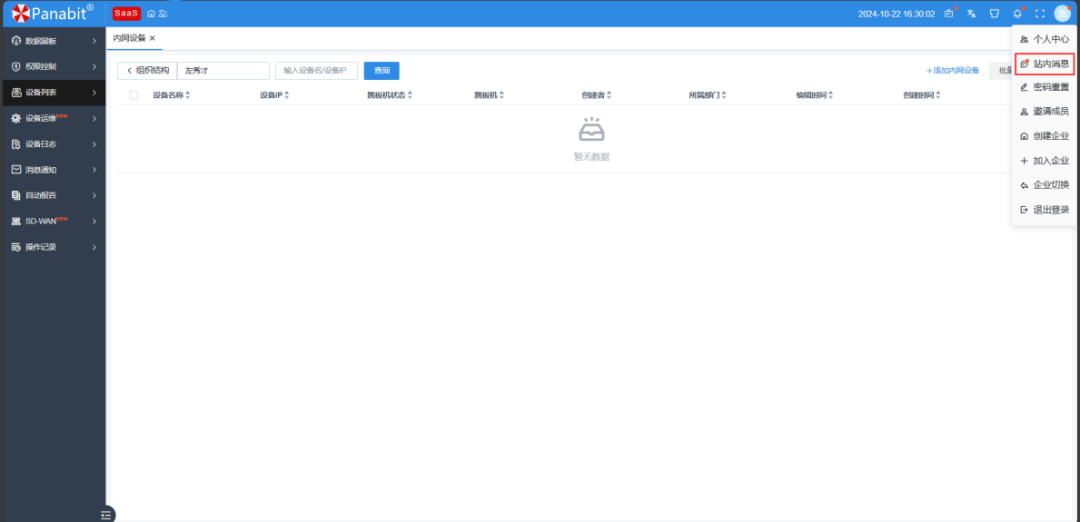Open the home icon beside SaaS badge

coord(152,14)
